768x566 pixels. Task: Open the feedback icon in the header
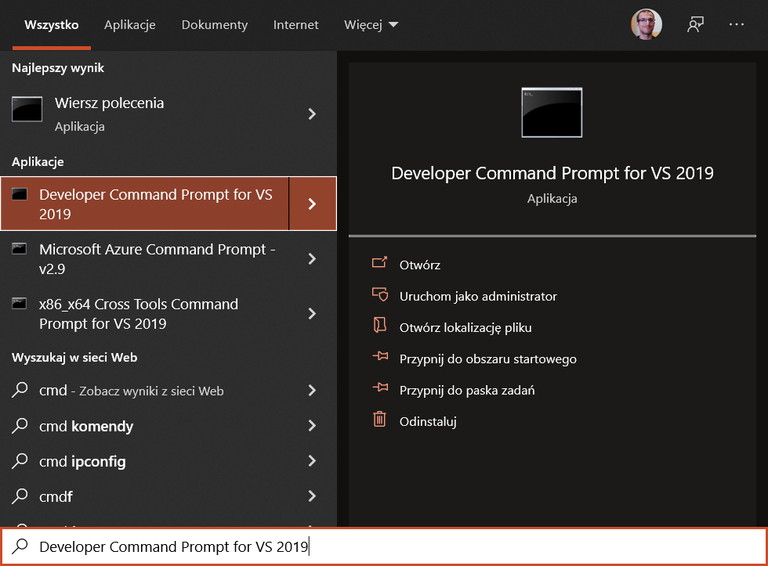[695, 25]
